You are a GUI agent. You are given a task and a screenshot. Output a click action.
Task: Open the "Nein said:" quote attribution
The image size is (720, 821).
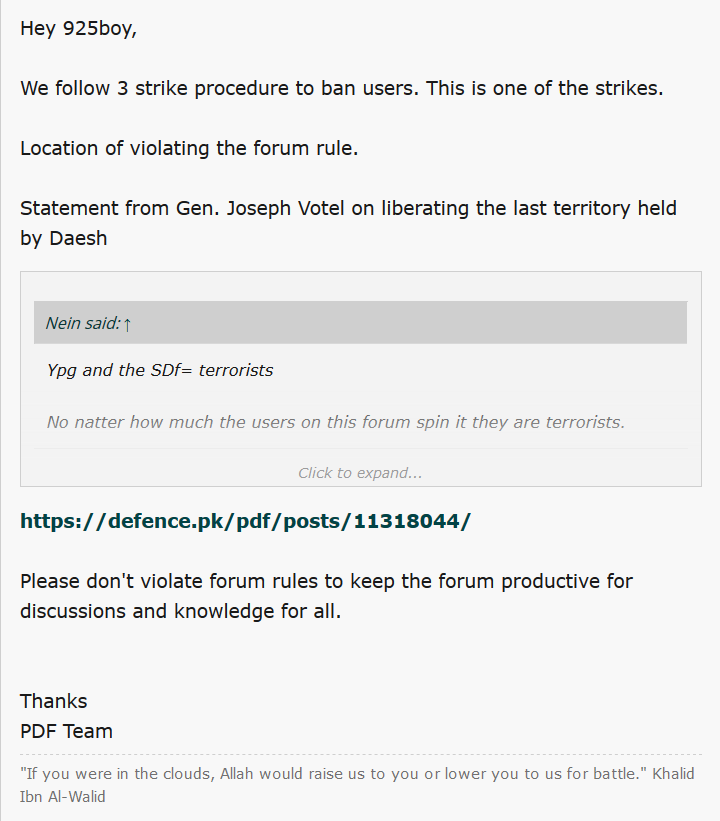click(x=83, y=323)
